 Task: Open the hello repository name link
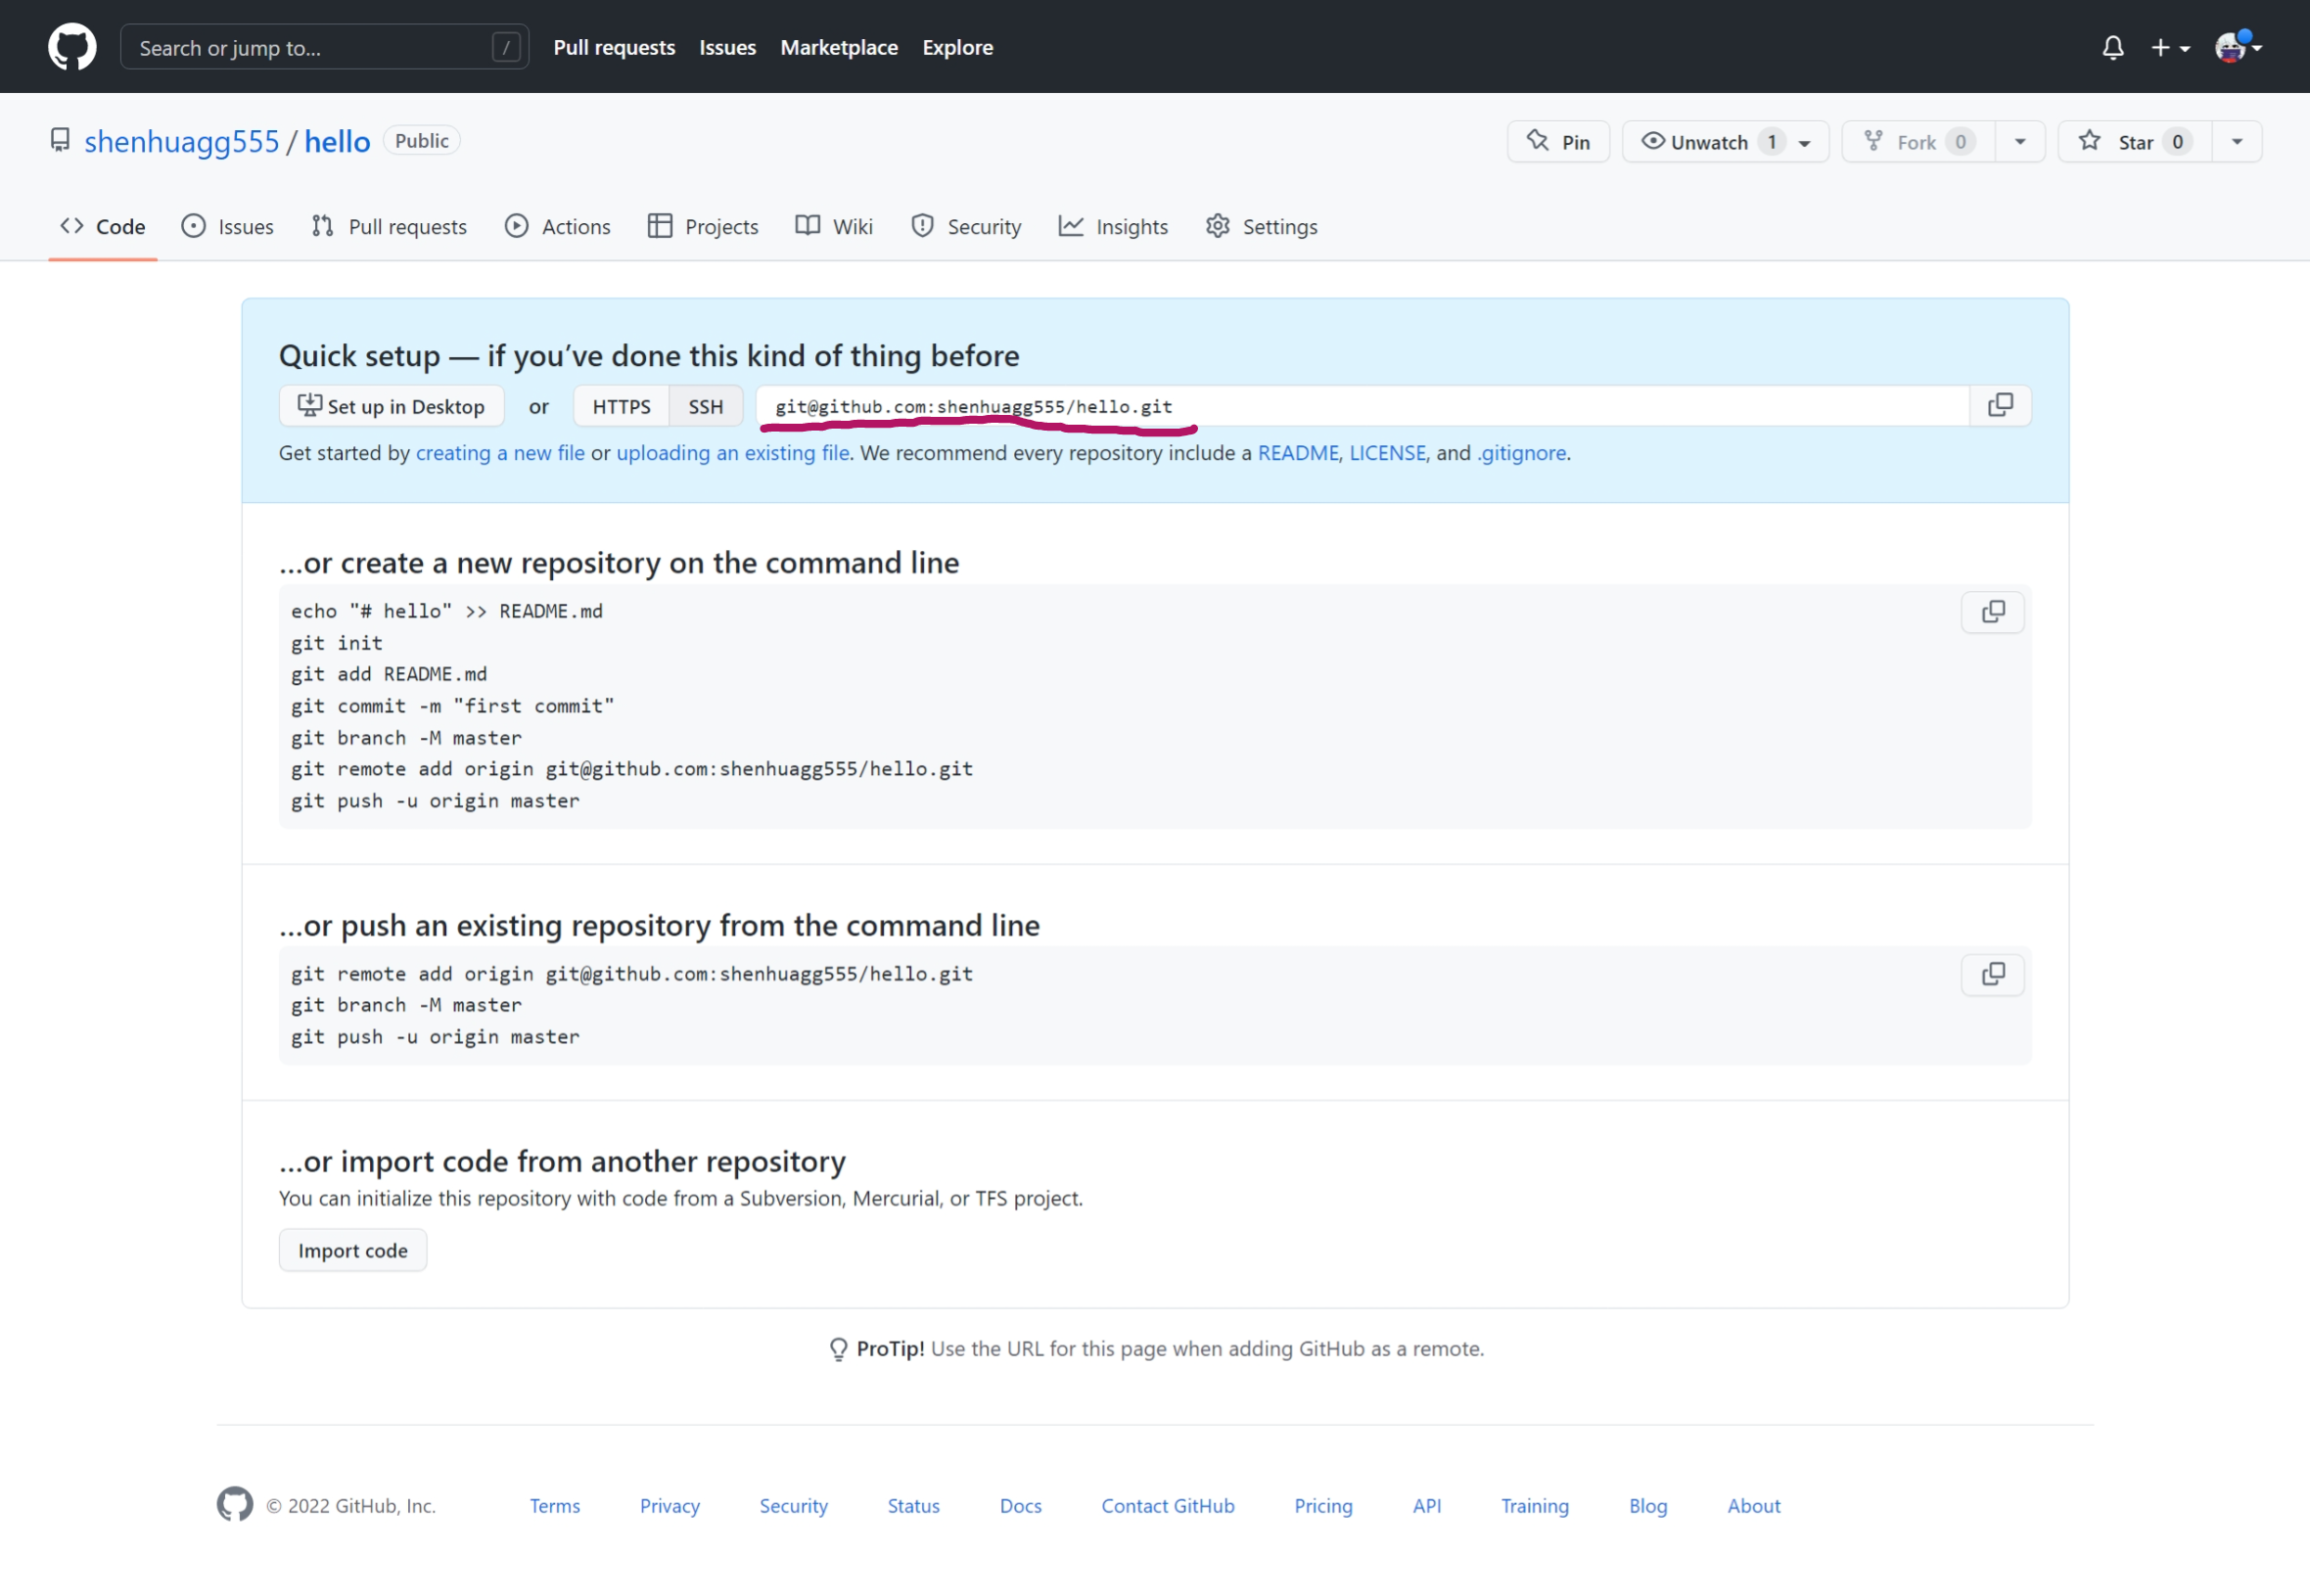point(337,141)
